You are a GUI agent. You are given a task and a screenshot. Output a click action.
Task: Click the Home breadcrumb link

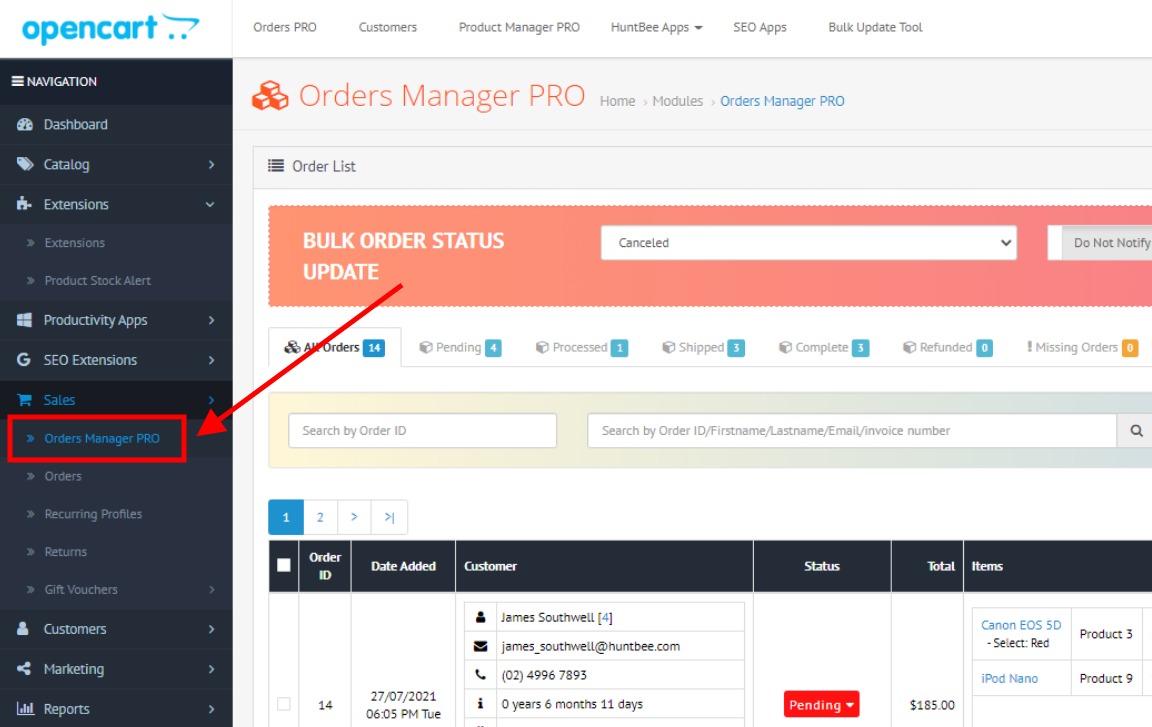pos(617,101)
